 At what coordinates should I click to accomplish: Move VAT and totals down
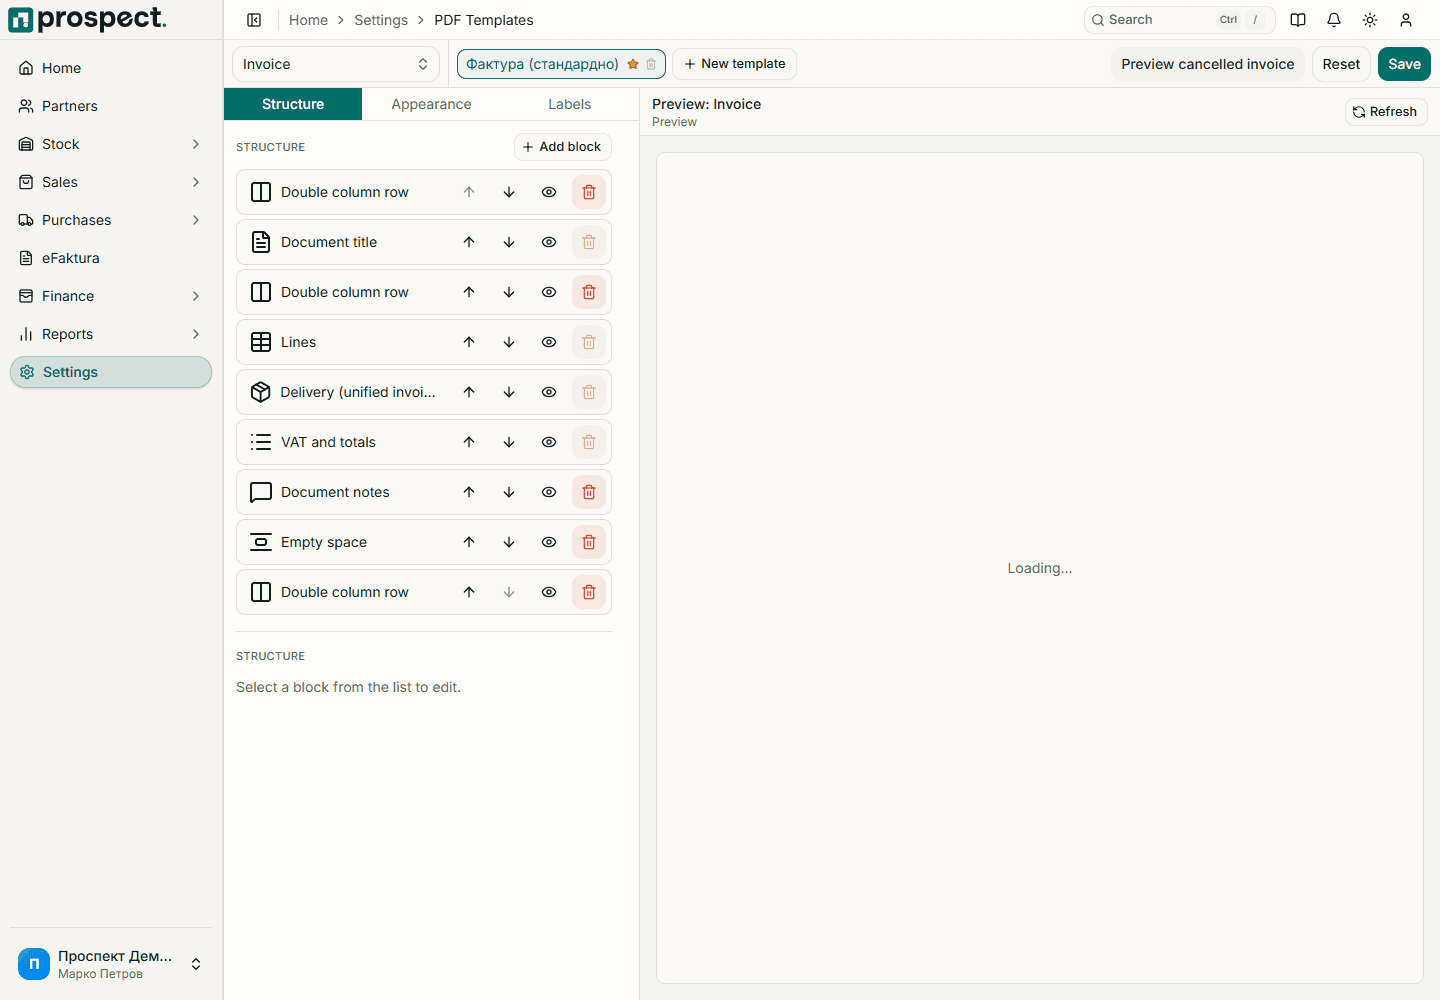[x=509, y=442]
